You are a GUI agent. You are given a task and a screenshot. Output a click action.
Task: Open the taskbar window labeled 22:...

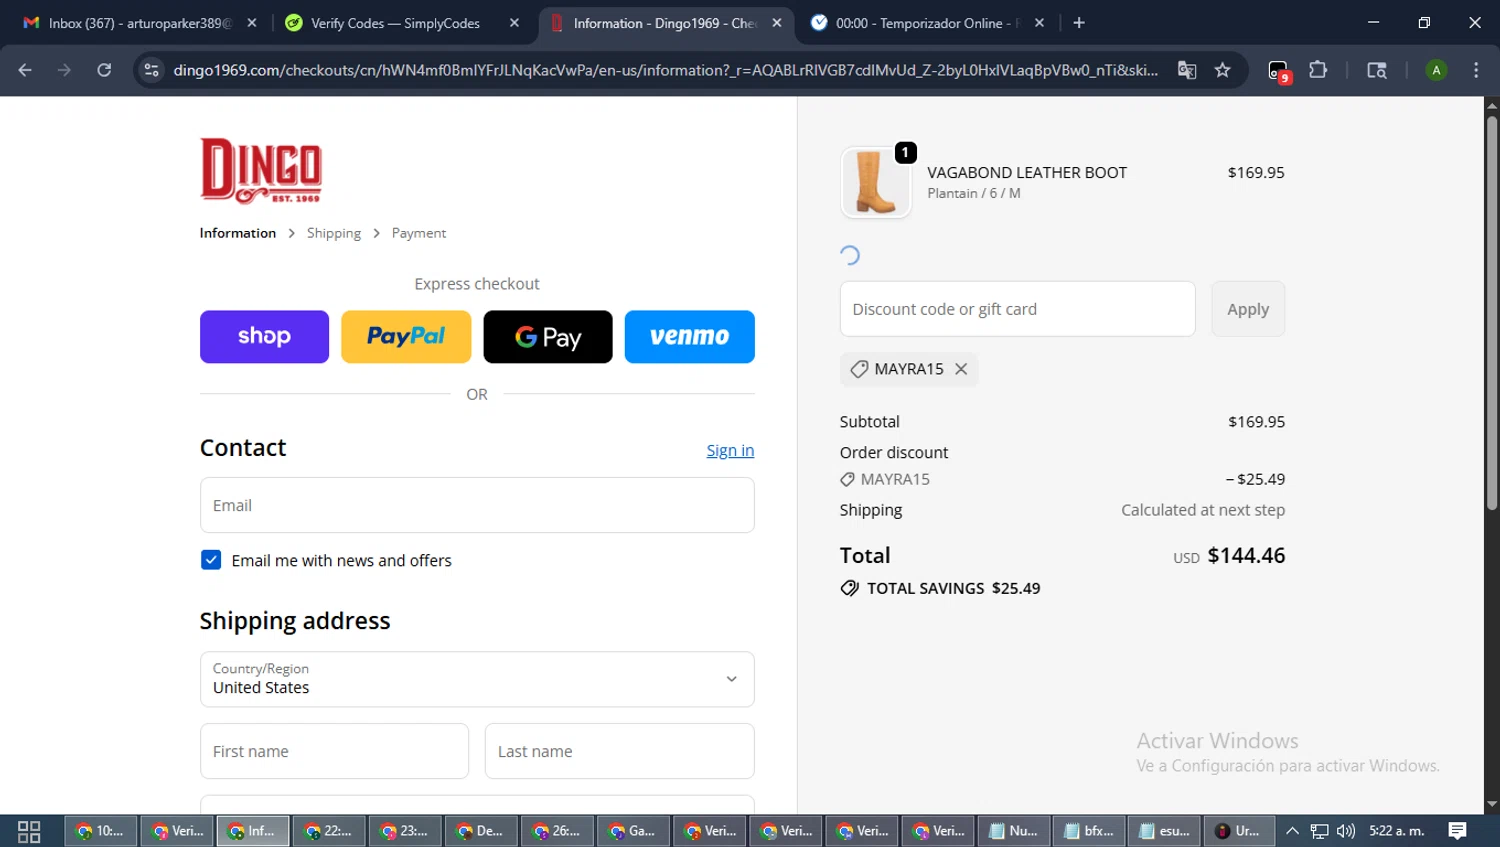(329, 831)
